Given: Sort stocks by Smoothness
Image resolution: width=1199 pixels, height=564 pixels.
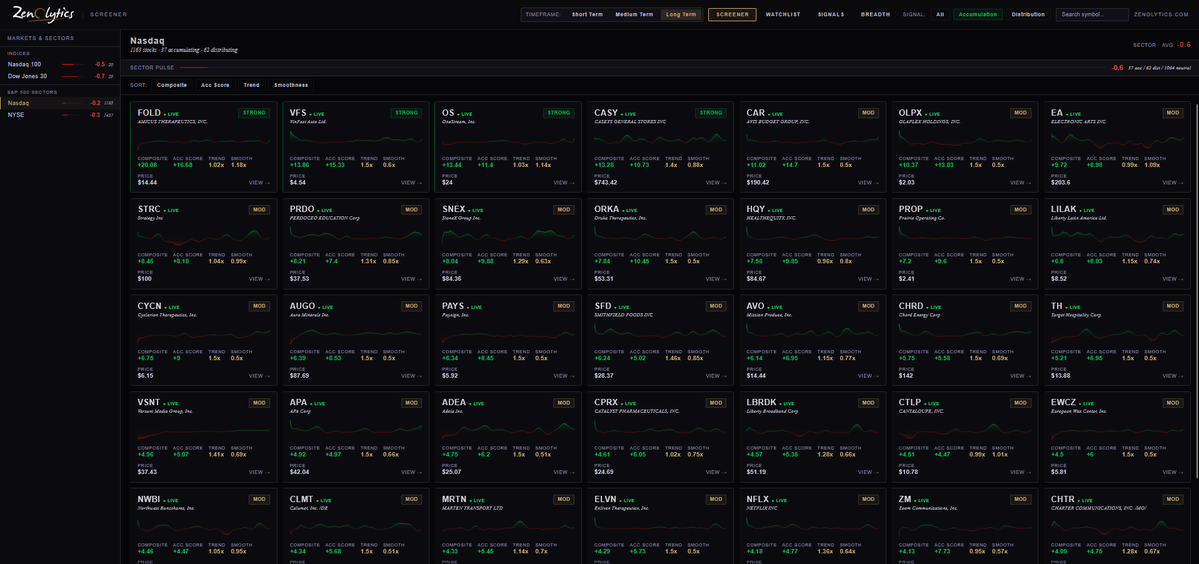Looking at the screenshot, I should (x=291, y=85).
